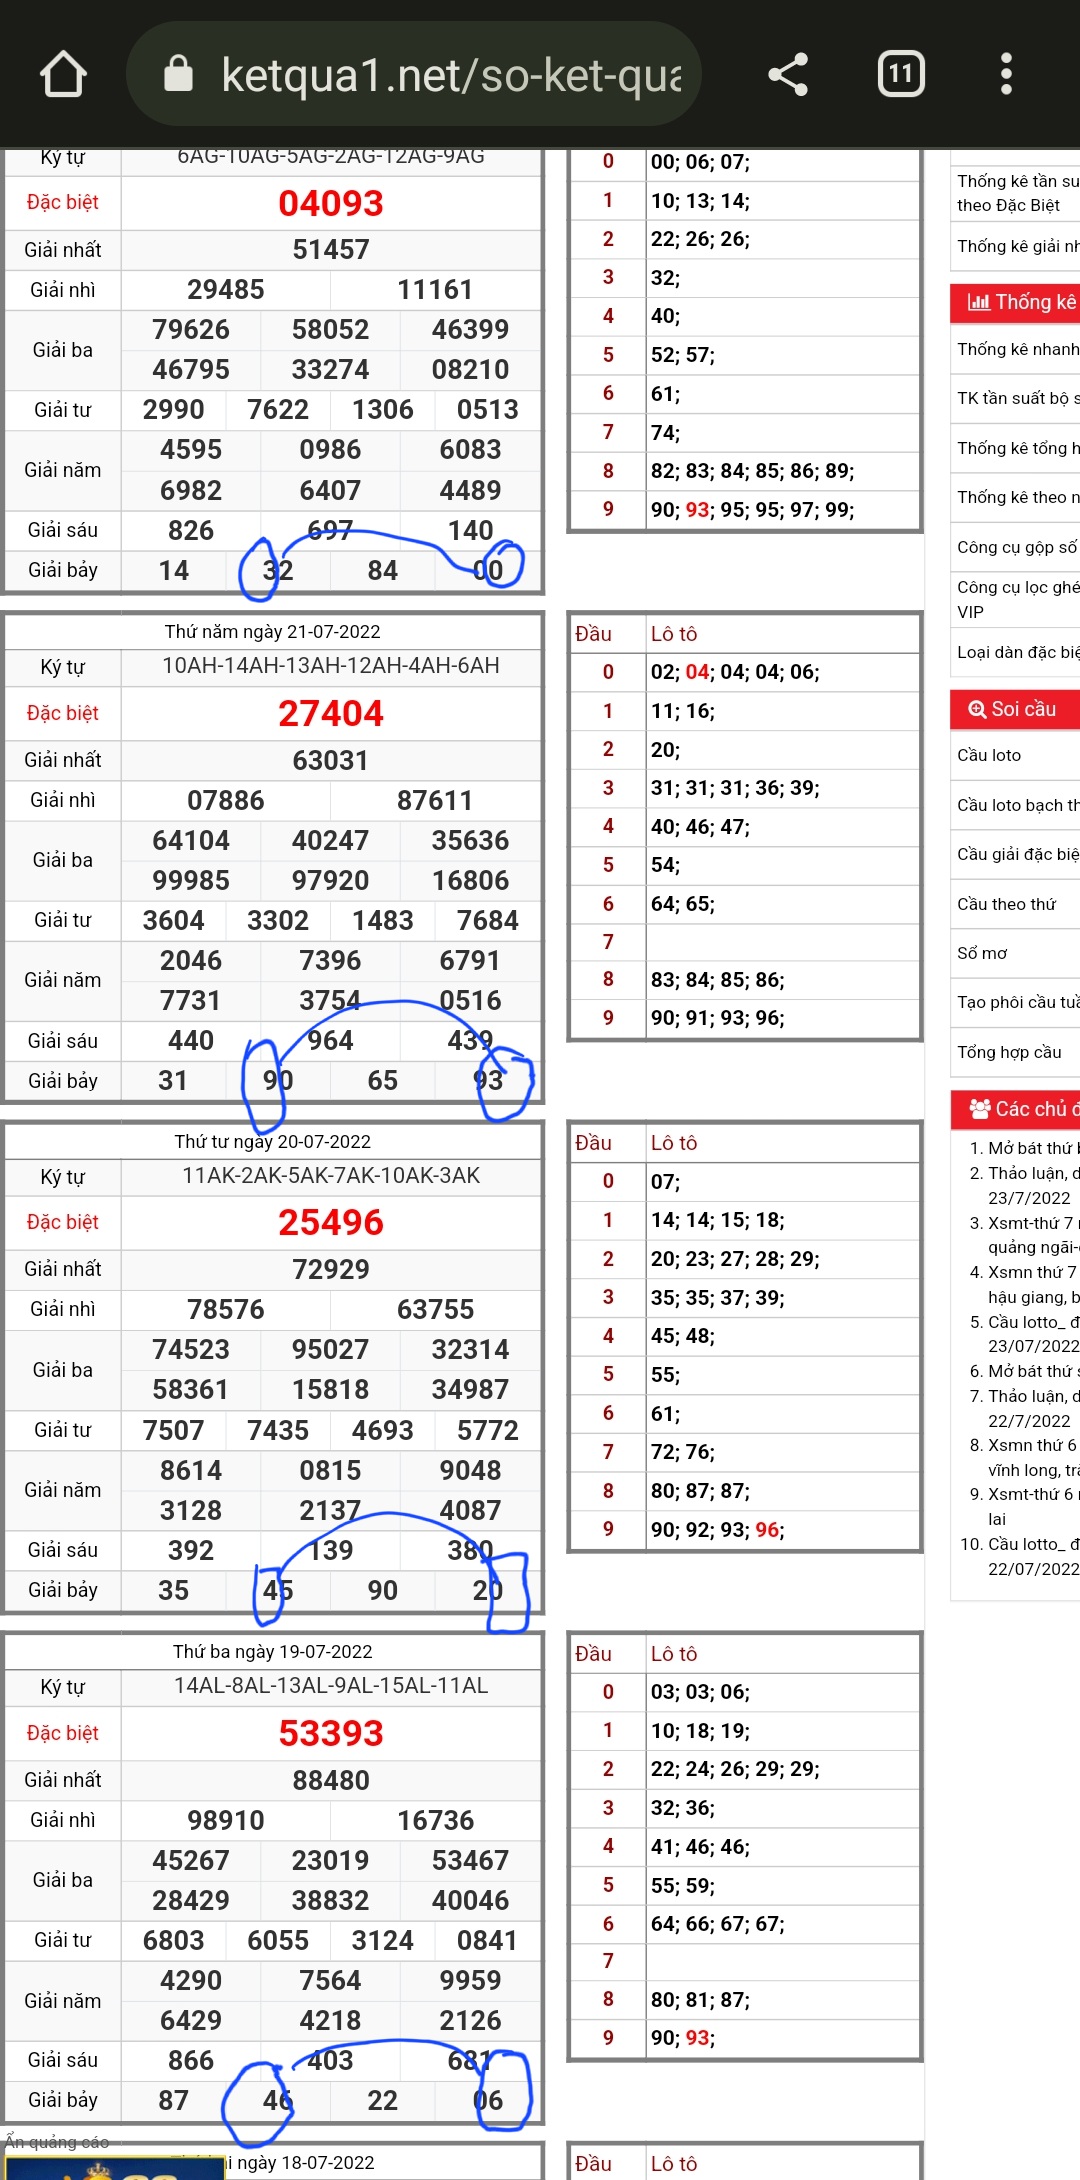Open topic 1 Mở bát thứ link
The width and height of the screenshot is (1080, 2180).
1034,1148
